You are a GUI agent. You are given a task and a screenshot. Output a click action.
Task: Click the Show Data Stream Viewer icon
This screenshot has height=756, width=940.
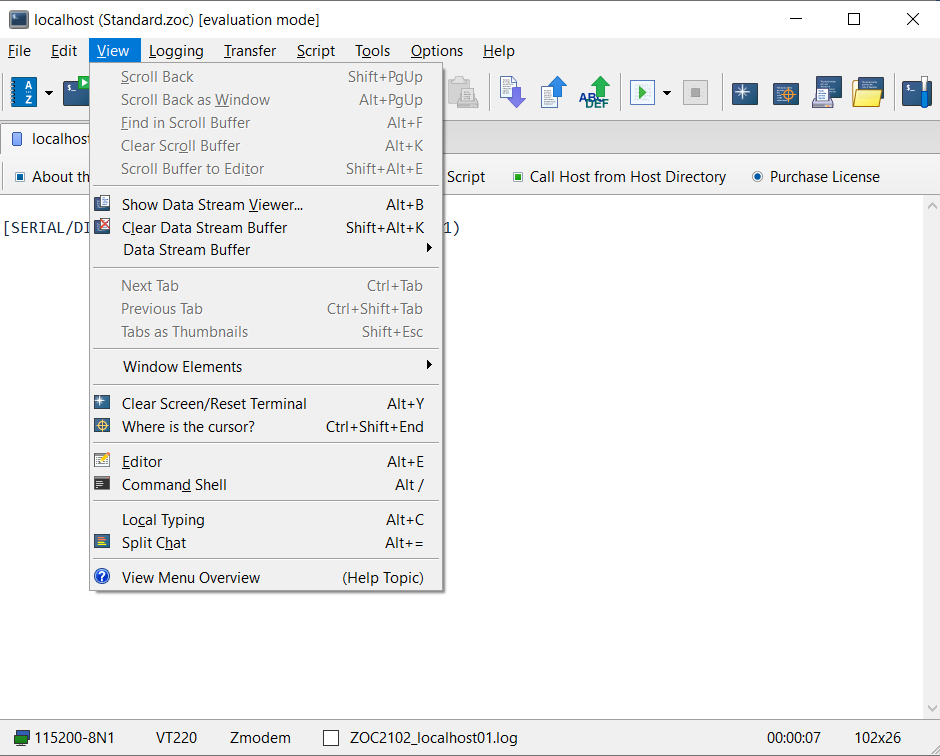point(103,203)
